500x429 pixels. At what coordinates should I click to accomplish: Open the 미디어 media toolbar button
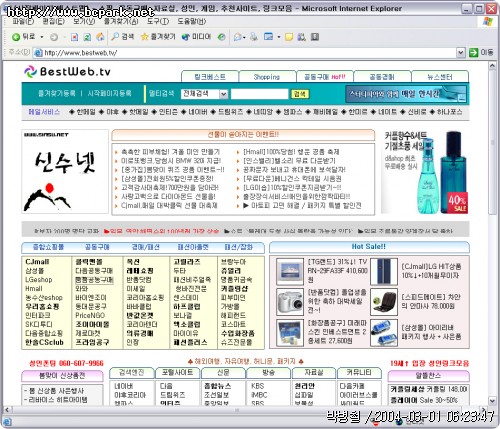pos(196,37)
